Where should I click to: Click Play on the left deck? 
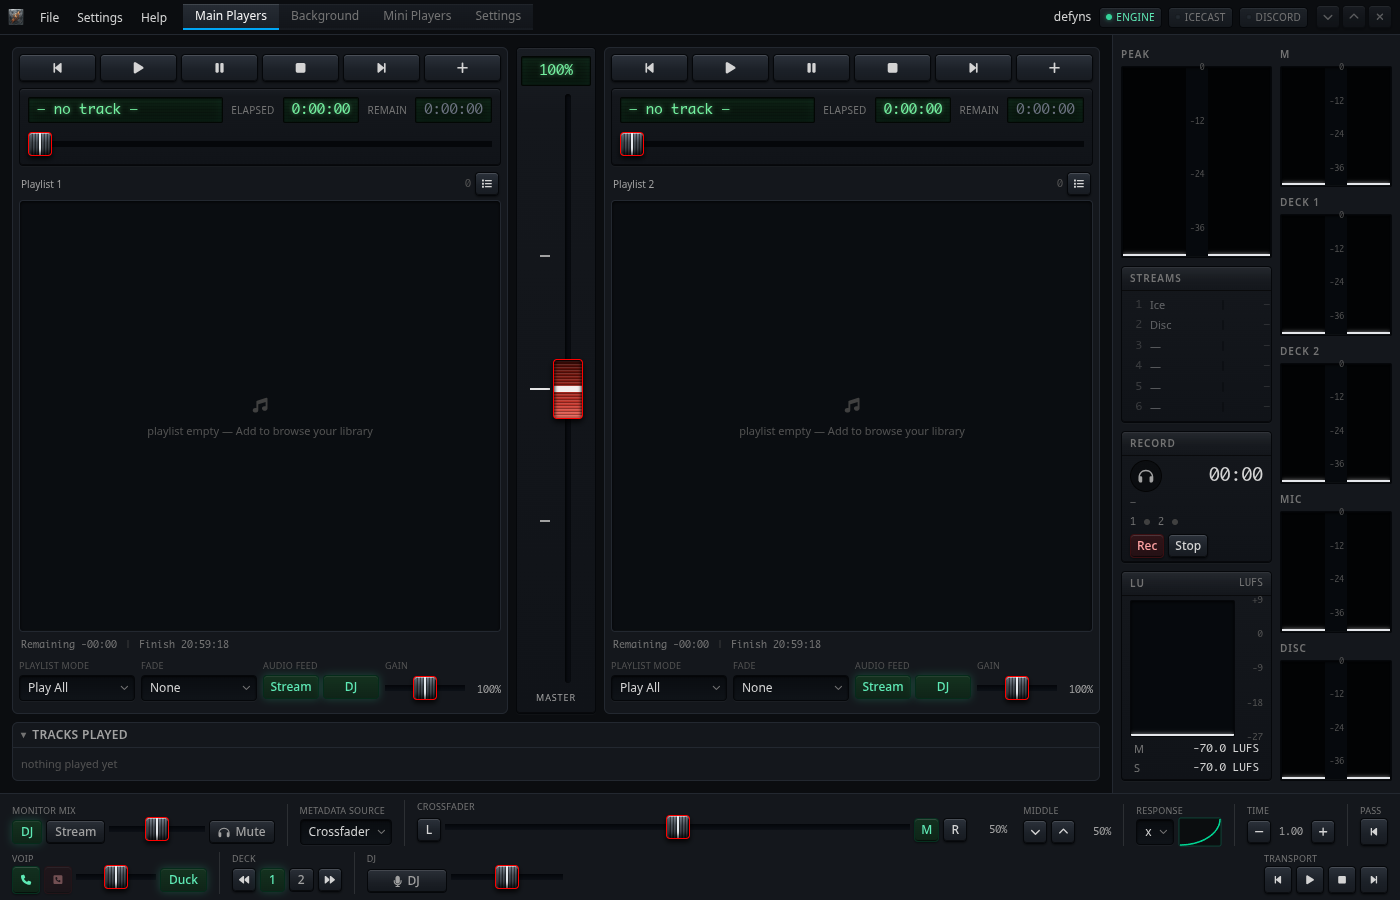pos(138,68)
